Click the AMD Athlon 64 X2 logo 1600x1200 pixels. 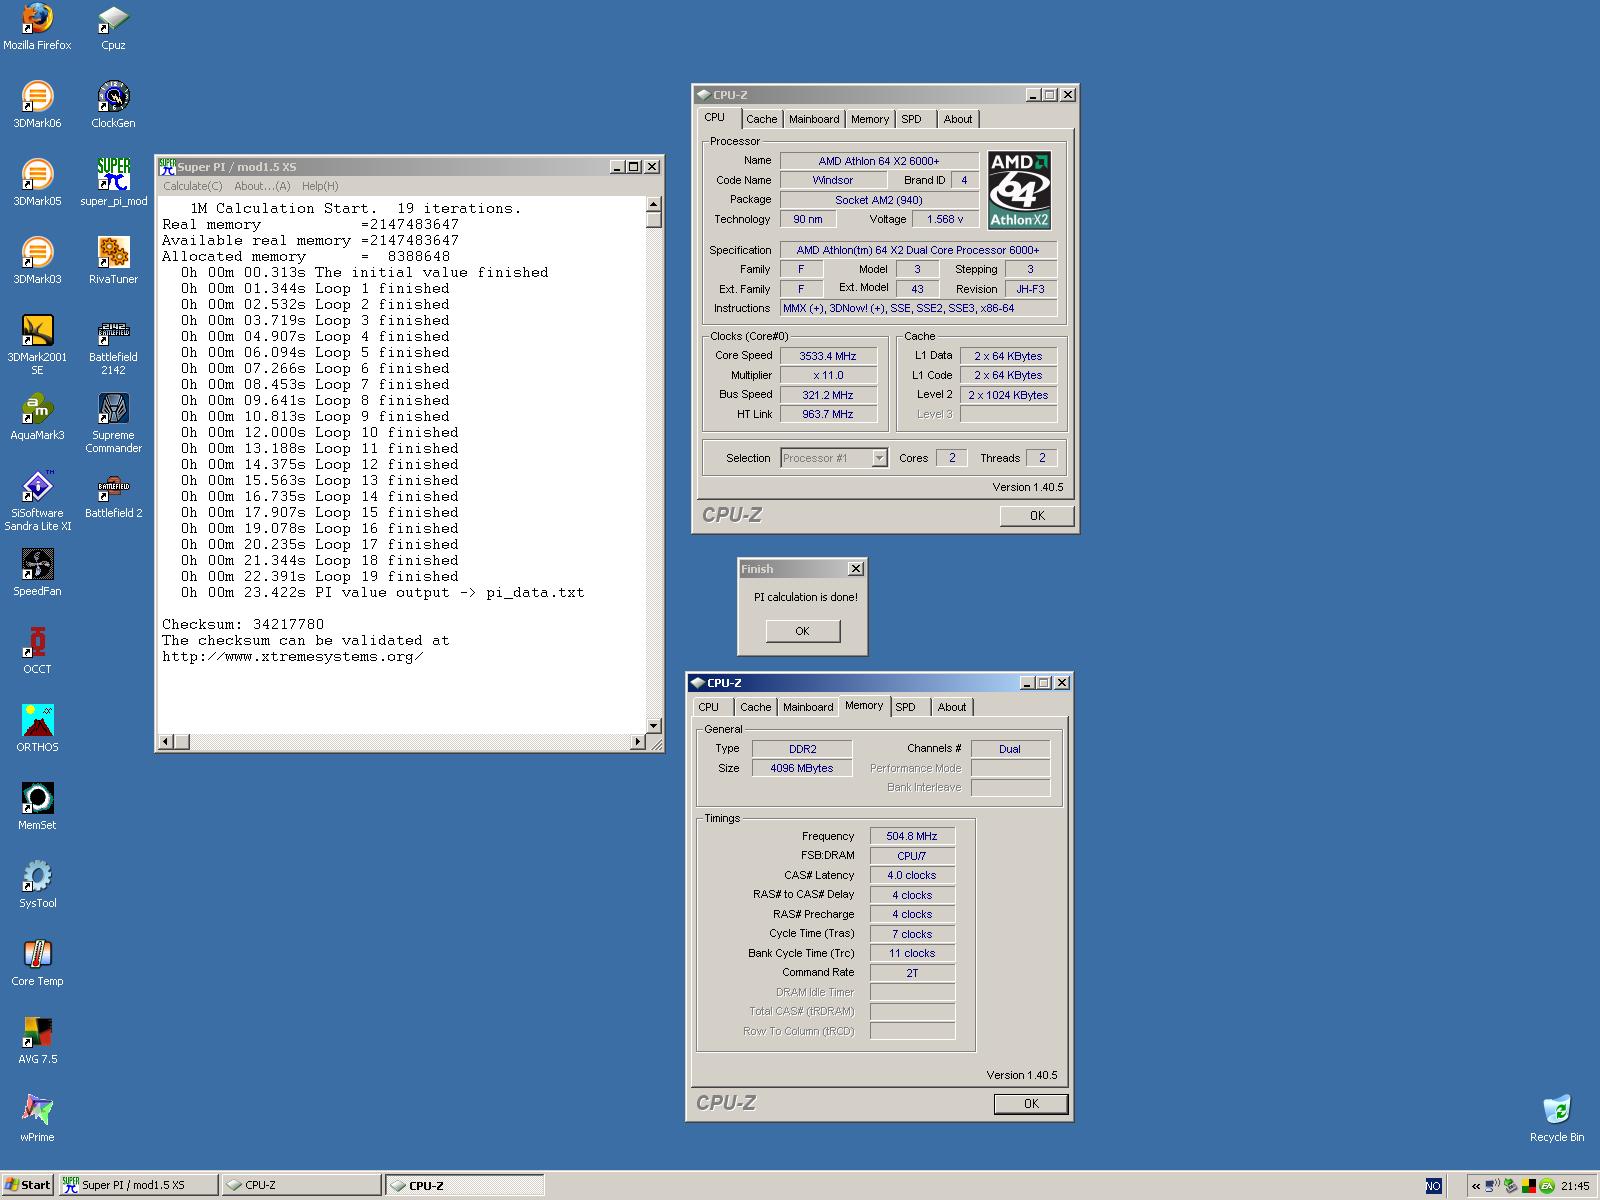tap(1019, 191)
